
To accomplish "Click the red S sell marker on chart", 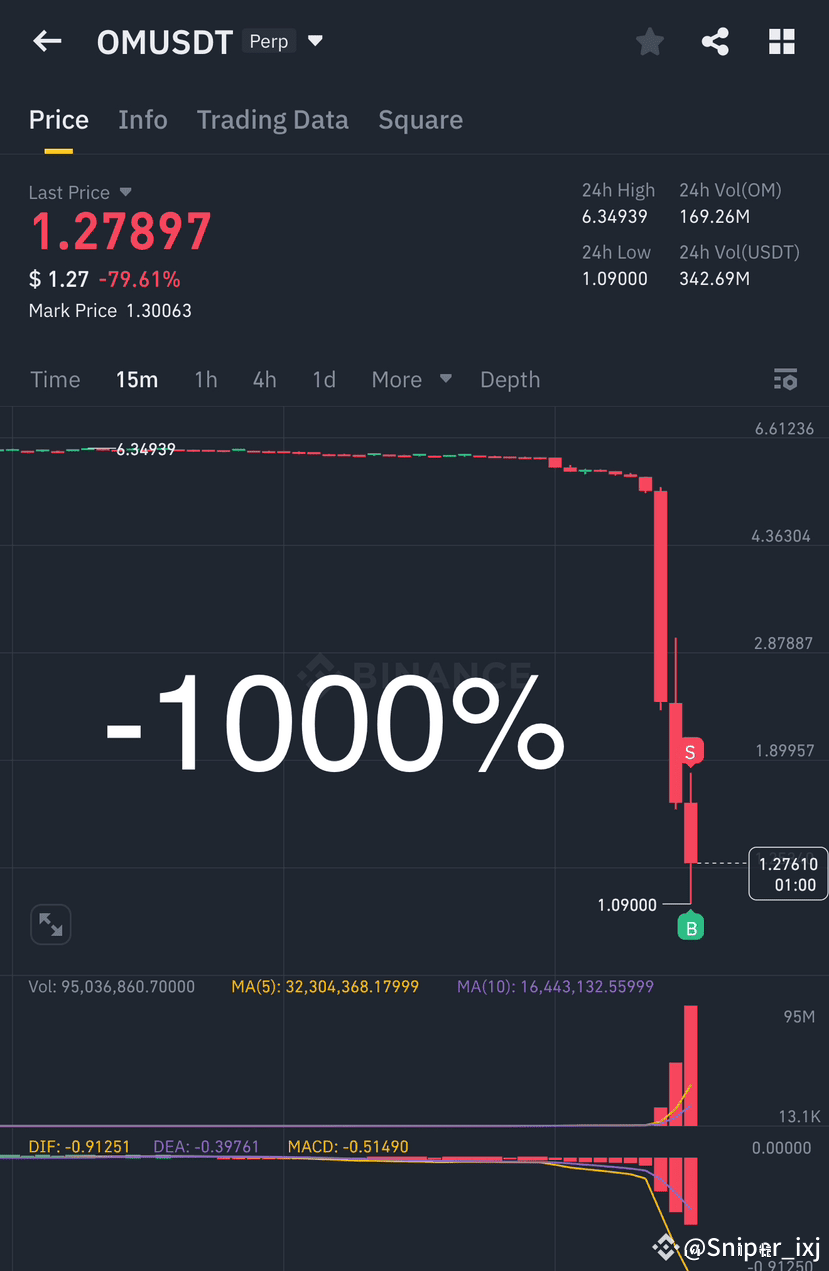I will [690, 750].
